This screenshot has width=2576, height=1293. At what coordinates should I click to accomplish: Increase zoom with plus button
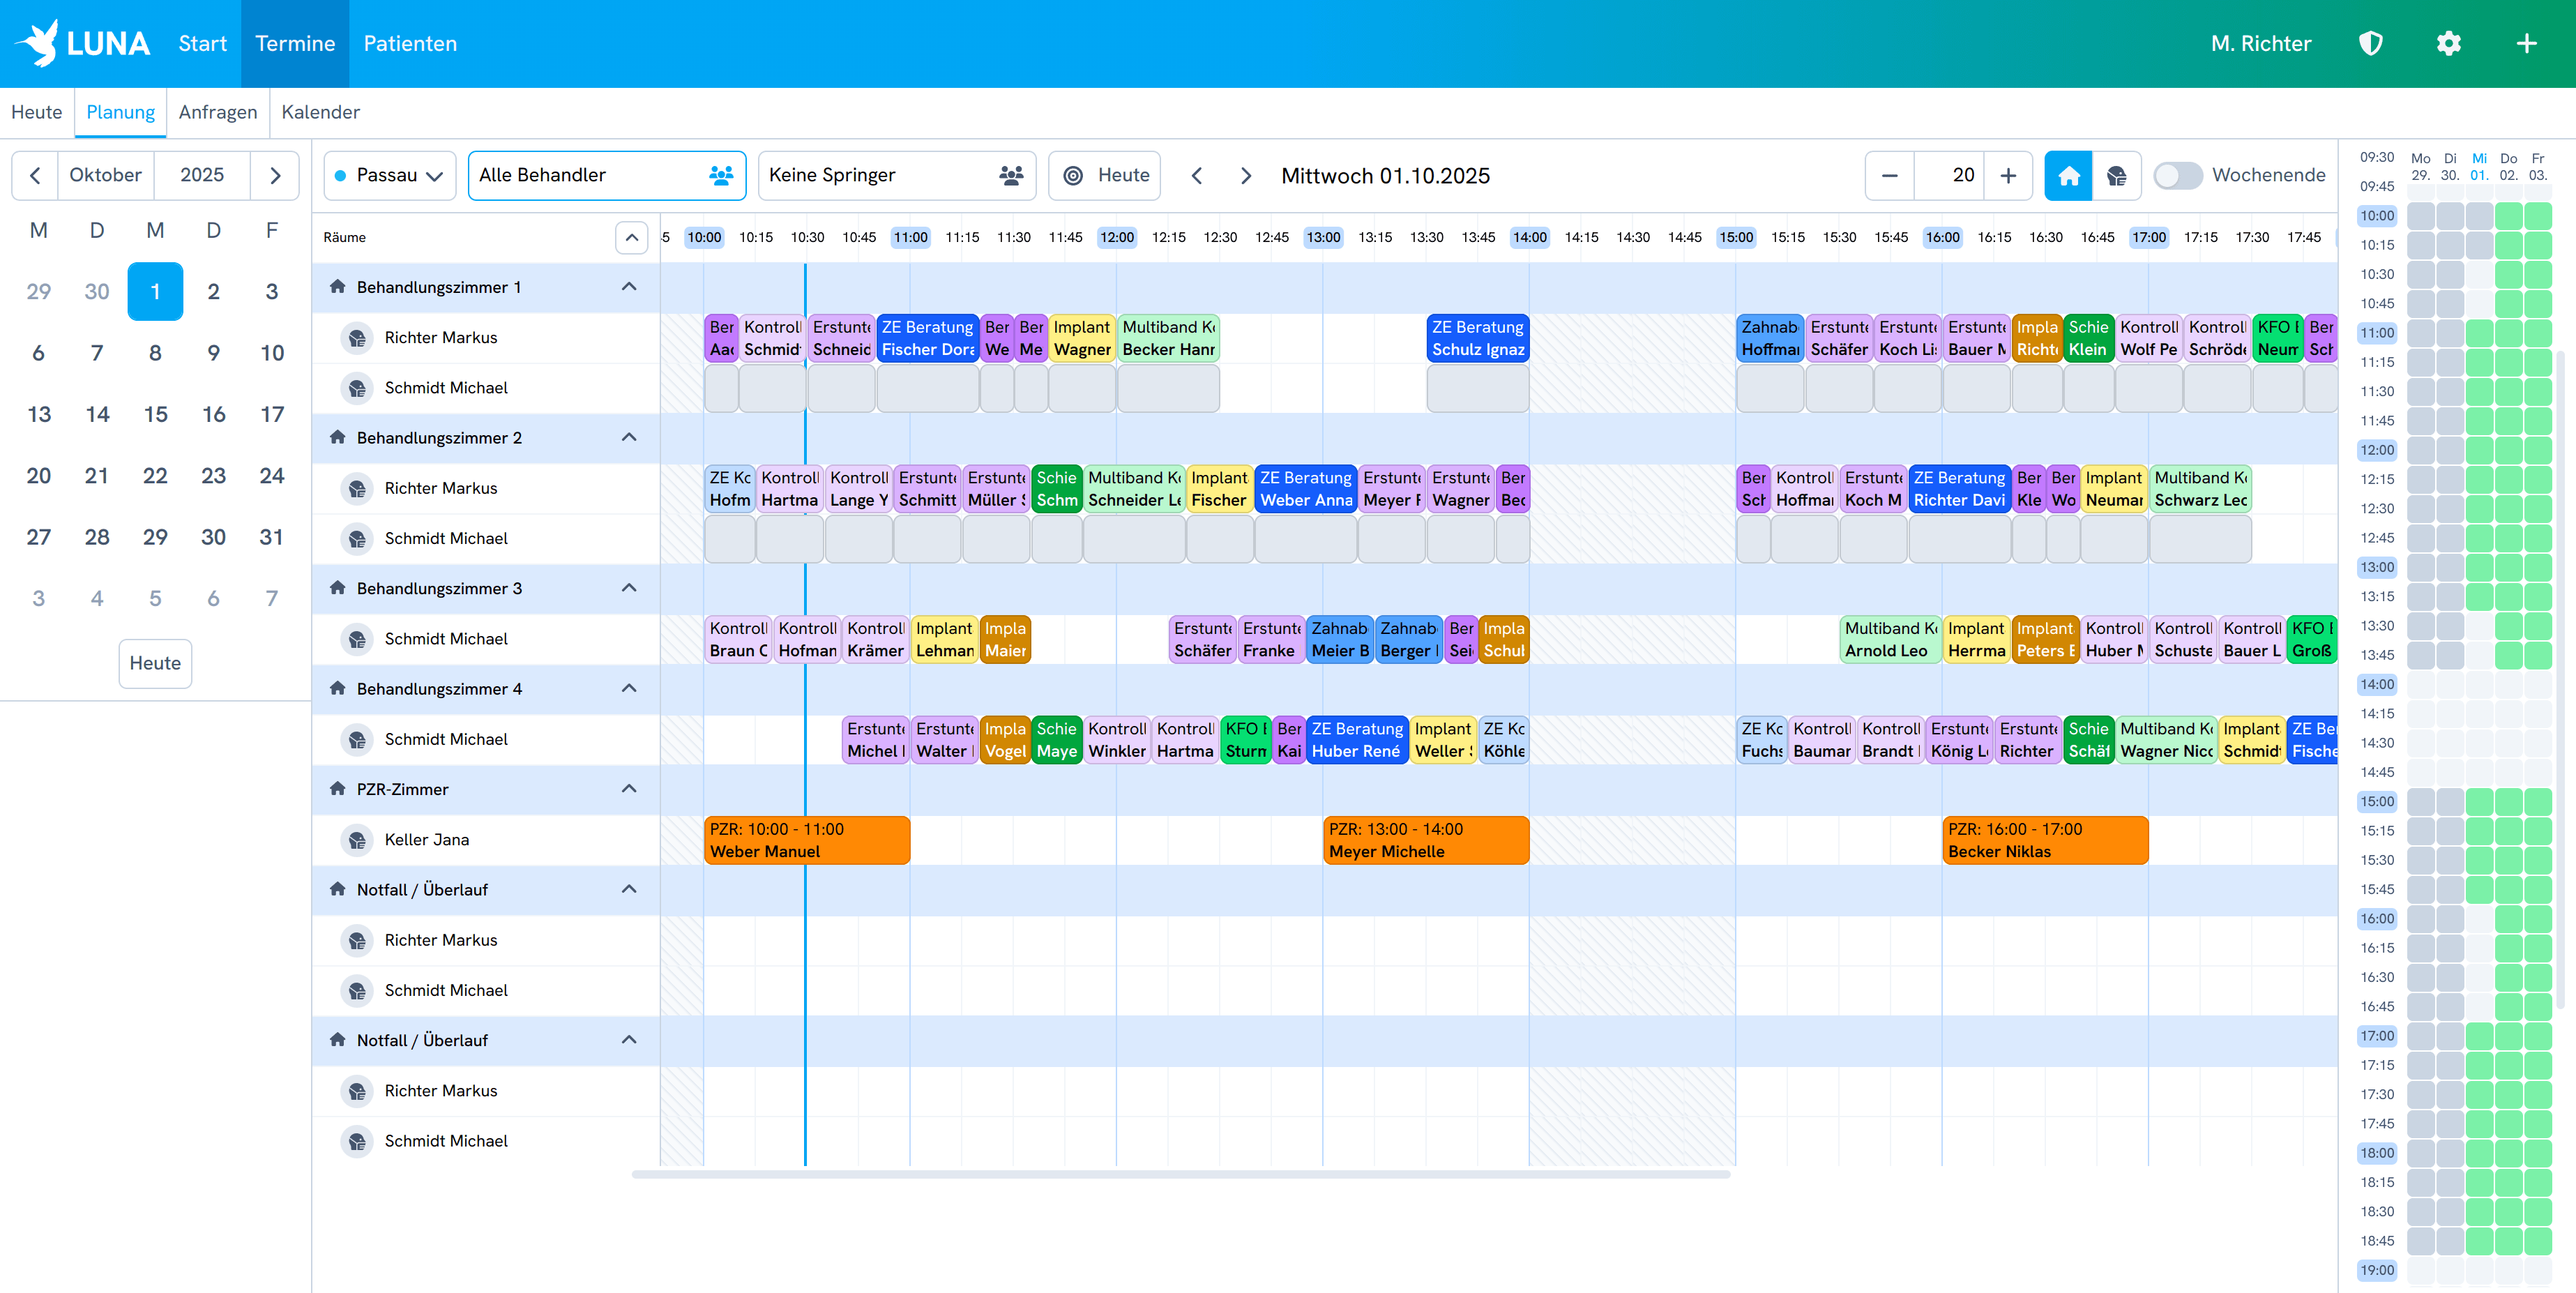pyautogui.click(x=2009, y=175)
